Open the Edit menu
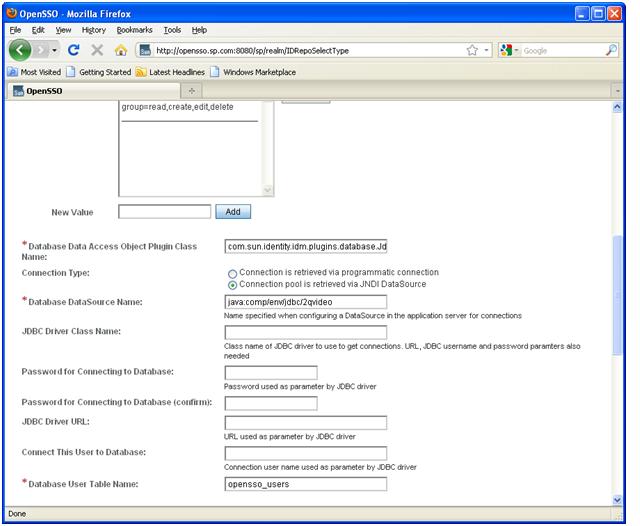Screen dimensions: 640x526 (x=38, y=30)
